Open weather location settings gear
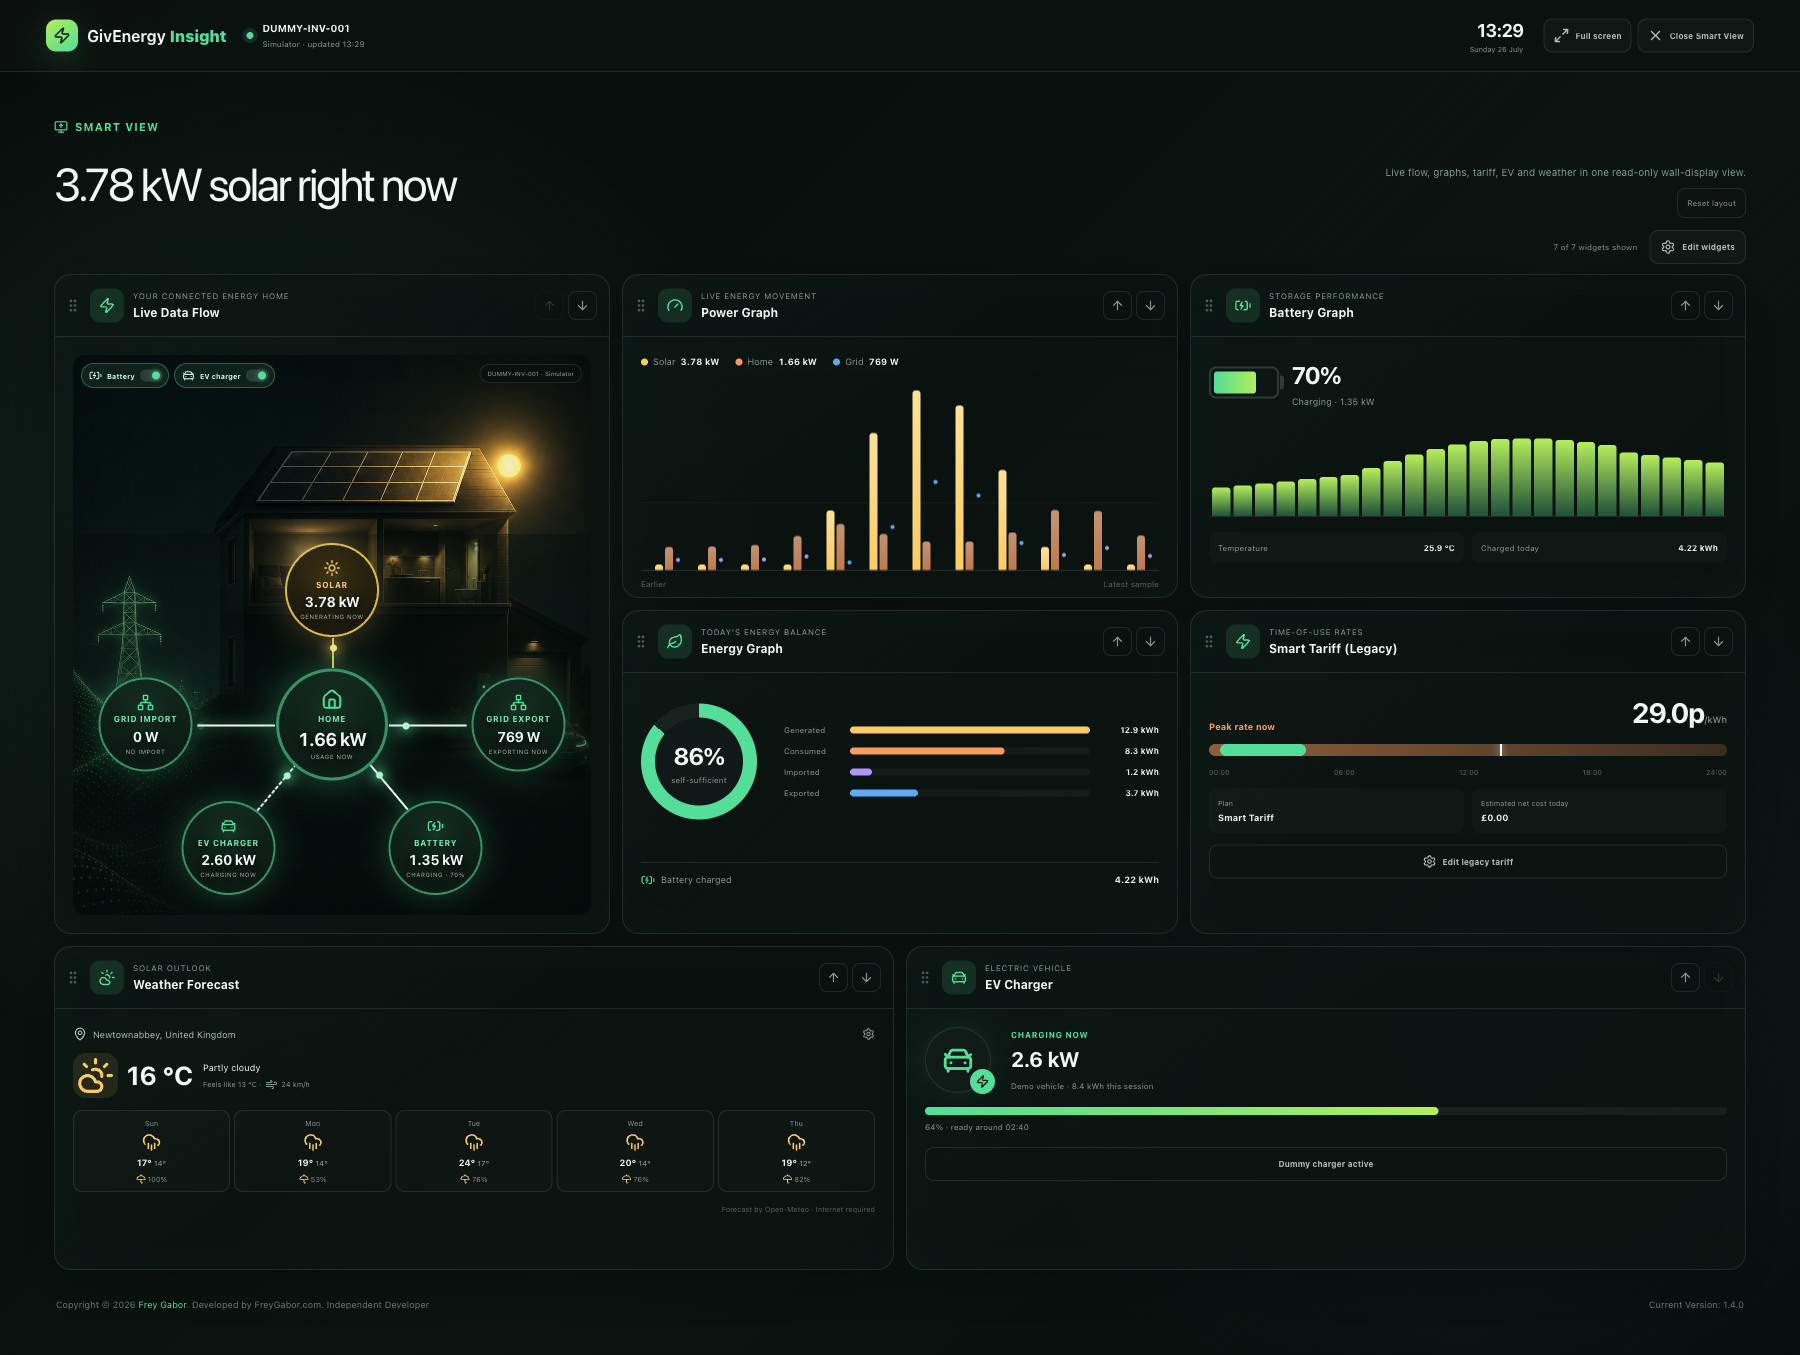This screenshot has width=1800, height=1355. click(x=868, y=1034)
